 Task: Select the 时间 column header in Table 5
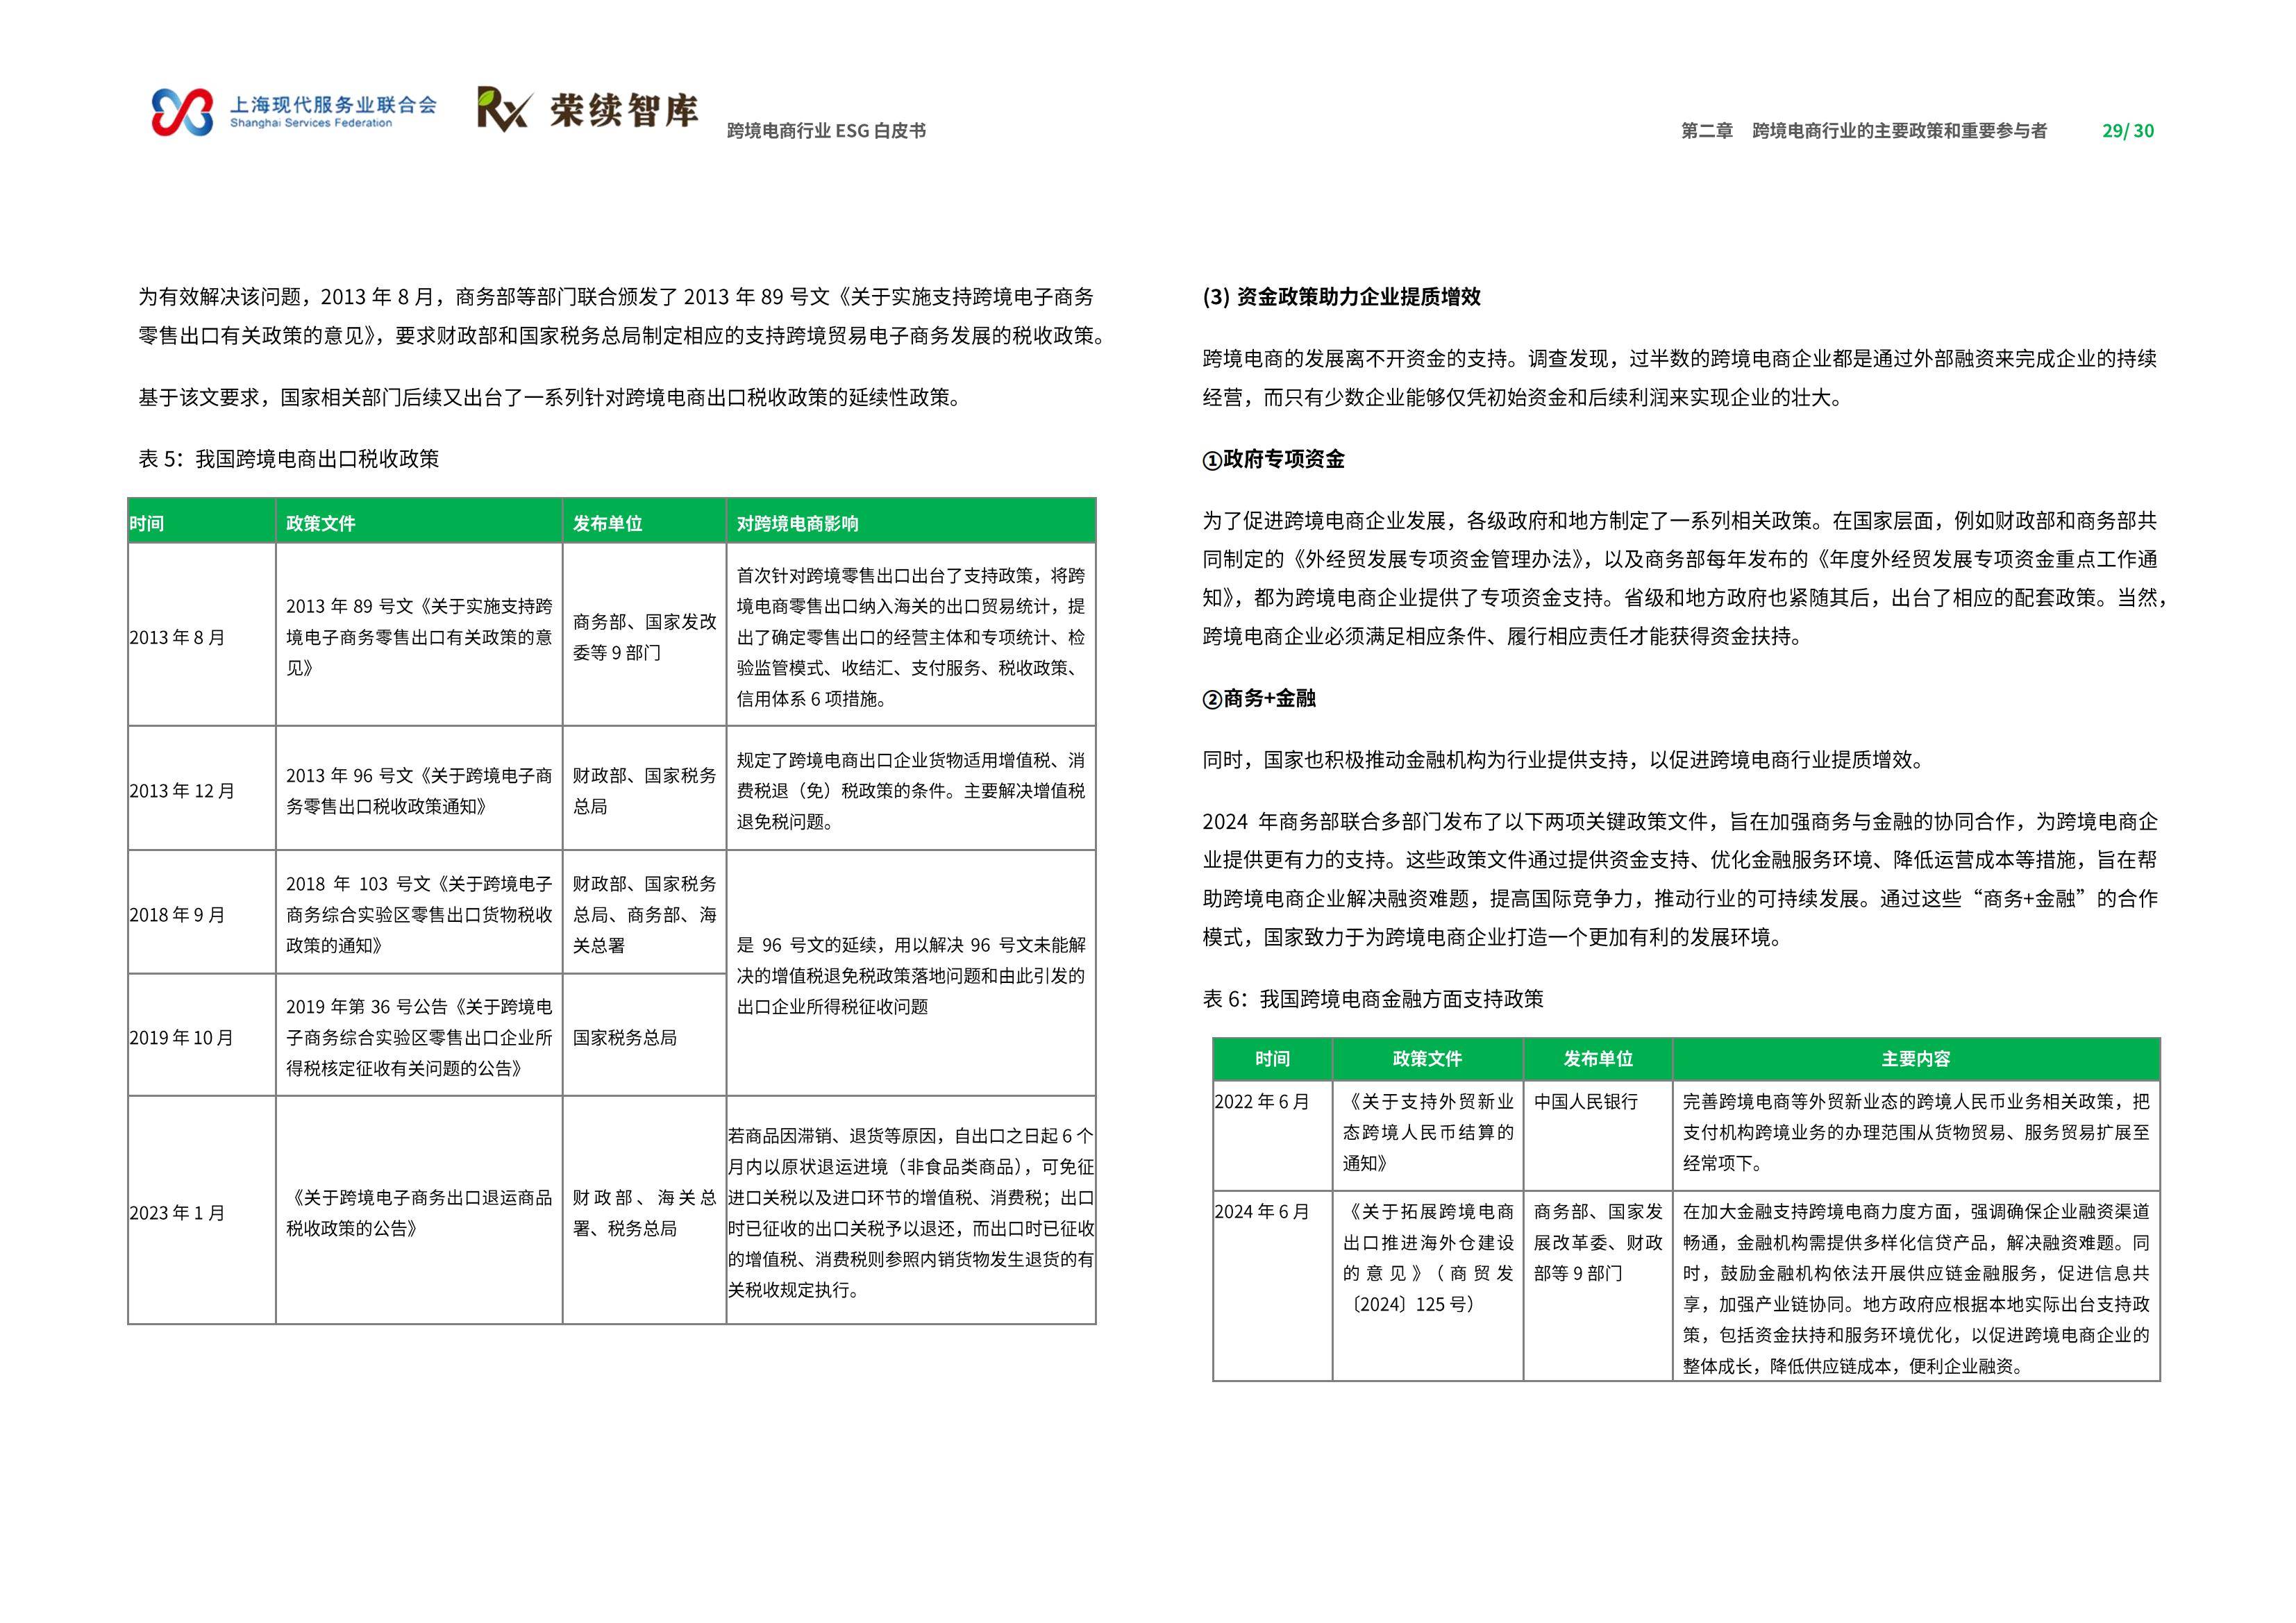coord(202,522)
